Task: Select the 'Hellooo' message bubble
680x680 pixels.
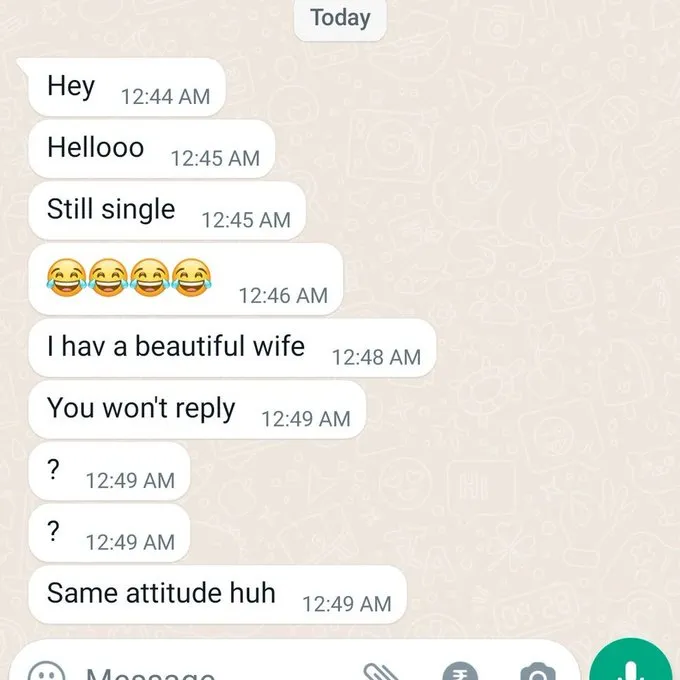Action: click(x=151, y=149)
